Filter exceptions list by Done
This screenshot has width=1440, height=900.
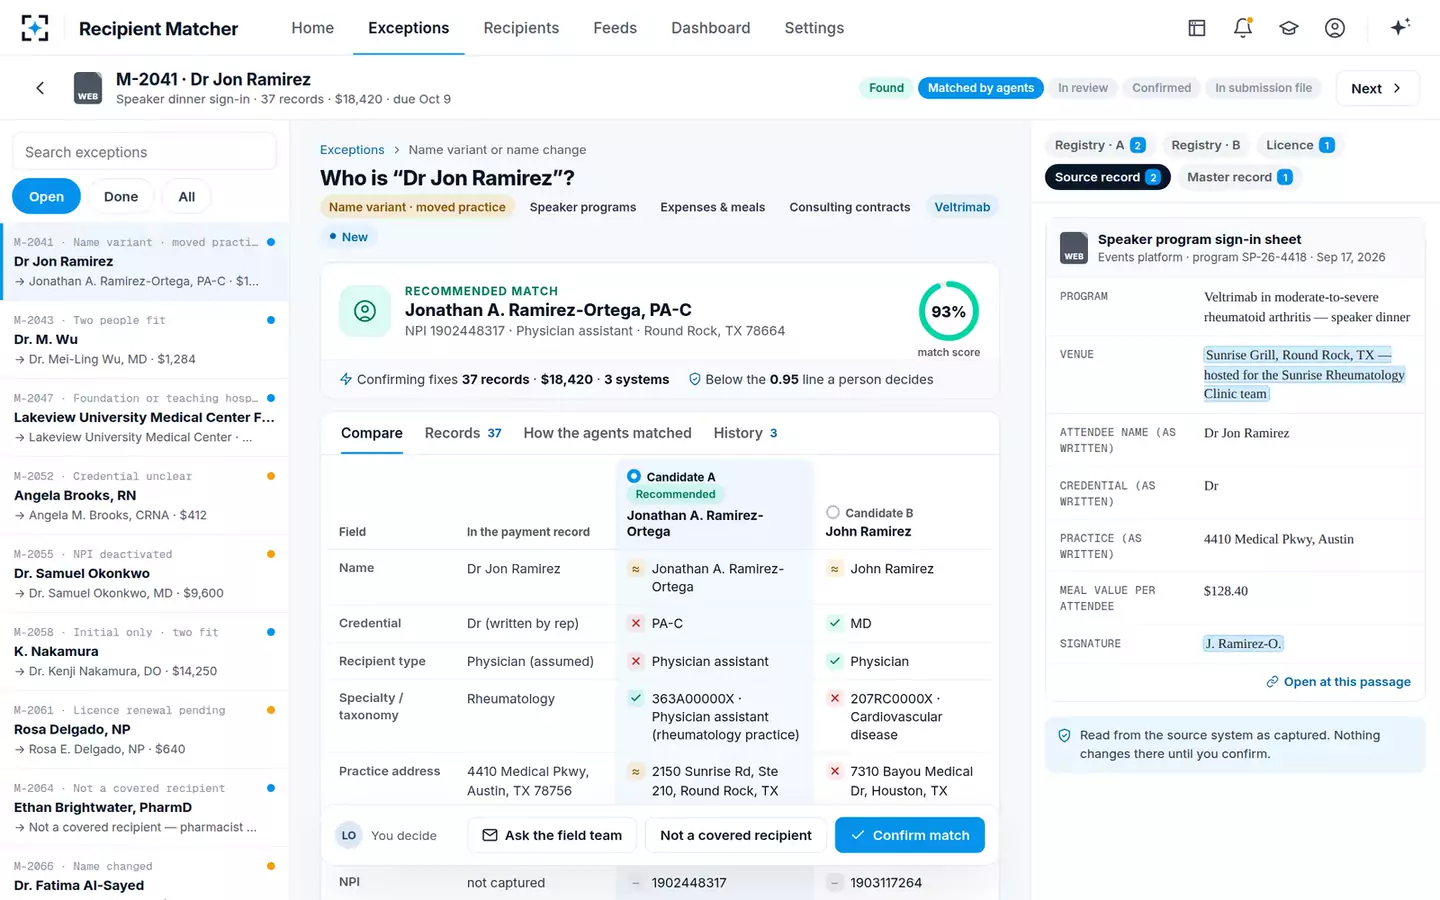121,196
